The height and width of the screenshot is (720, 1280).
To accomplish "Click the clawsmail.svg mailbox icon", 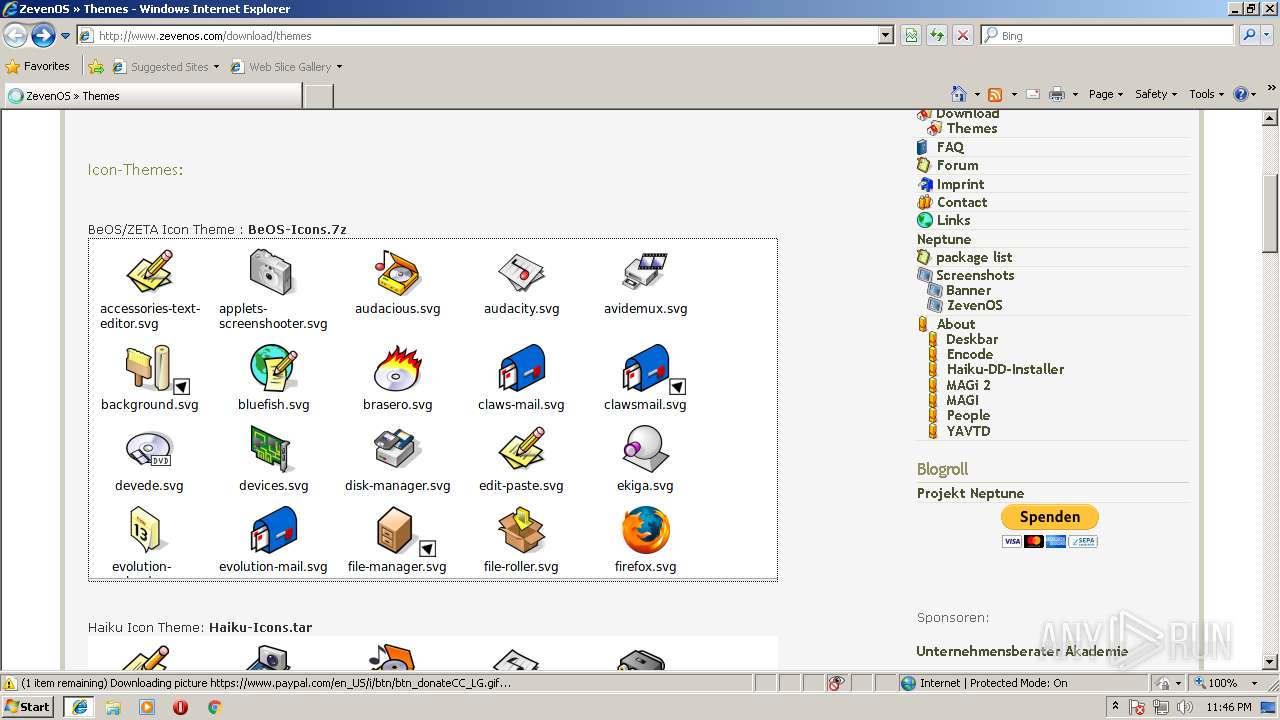I will point(645,369).
